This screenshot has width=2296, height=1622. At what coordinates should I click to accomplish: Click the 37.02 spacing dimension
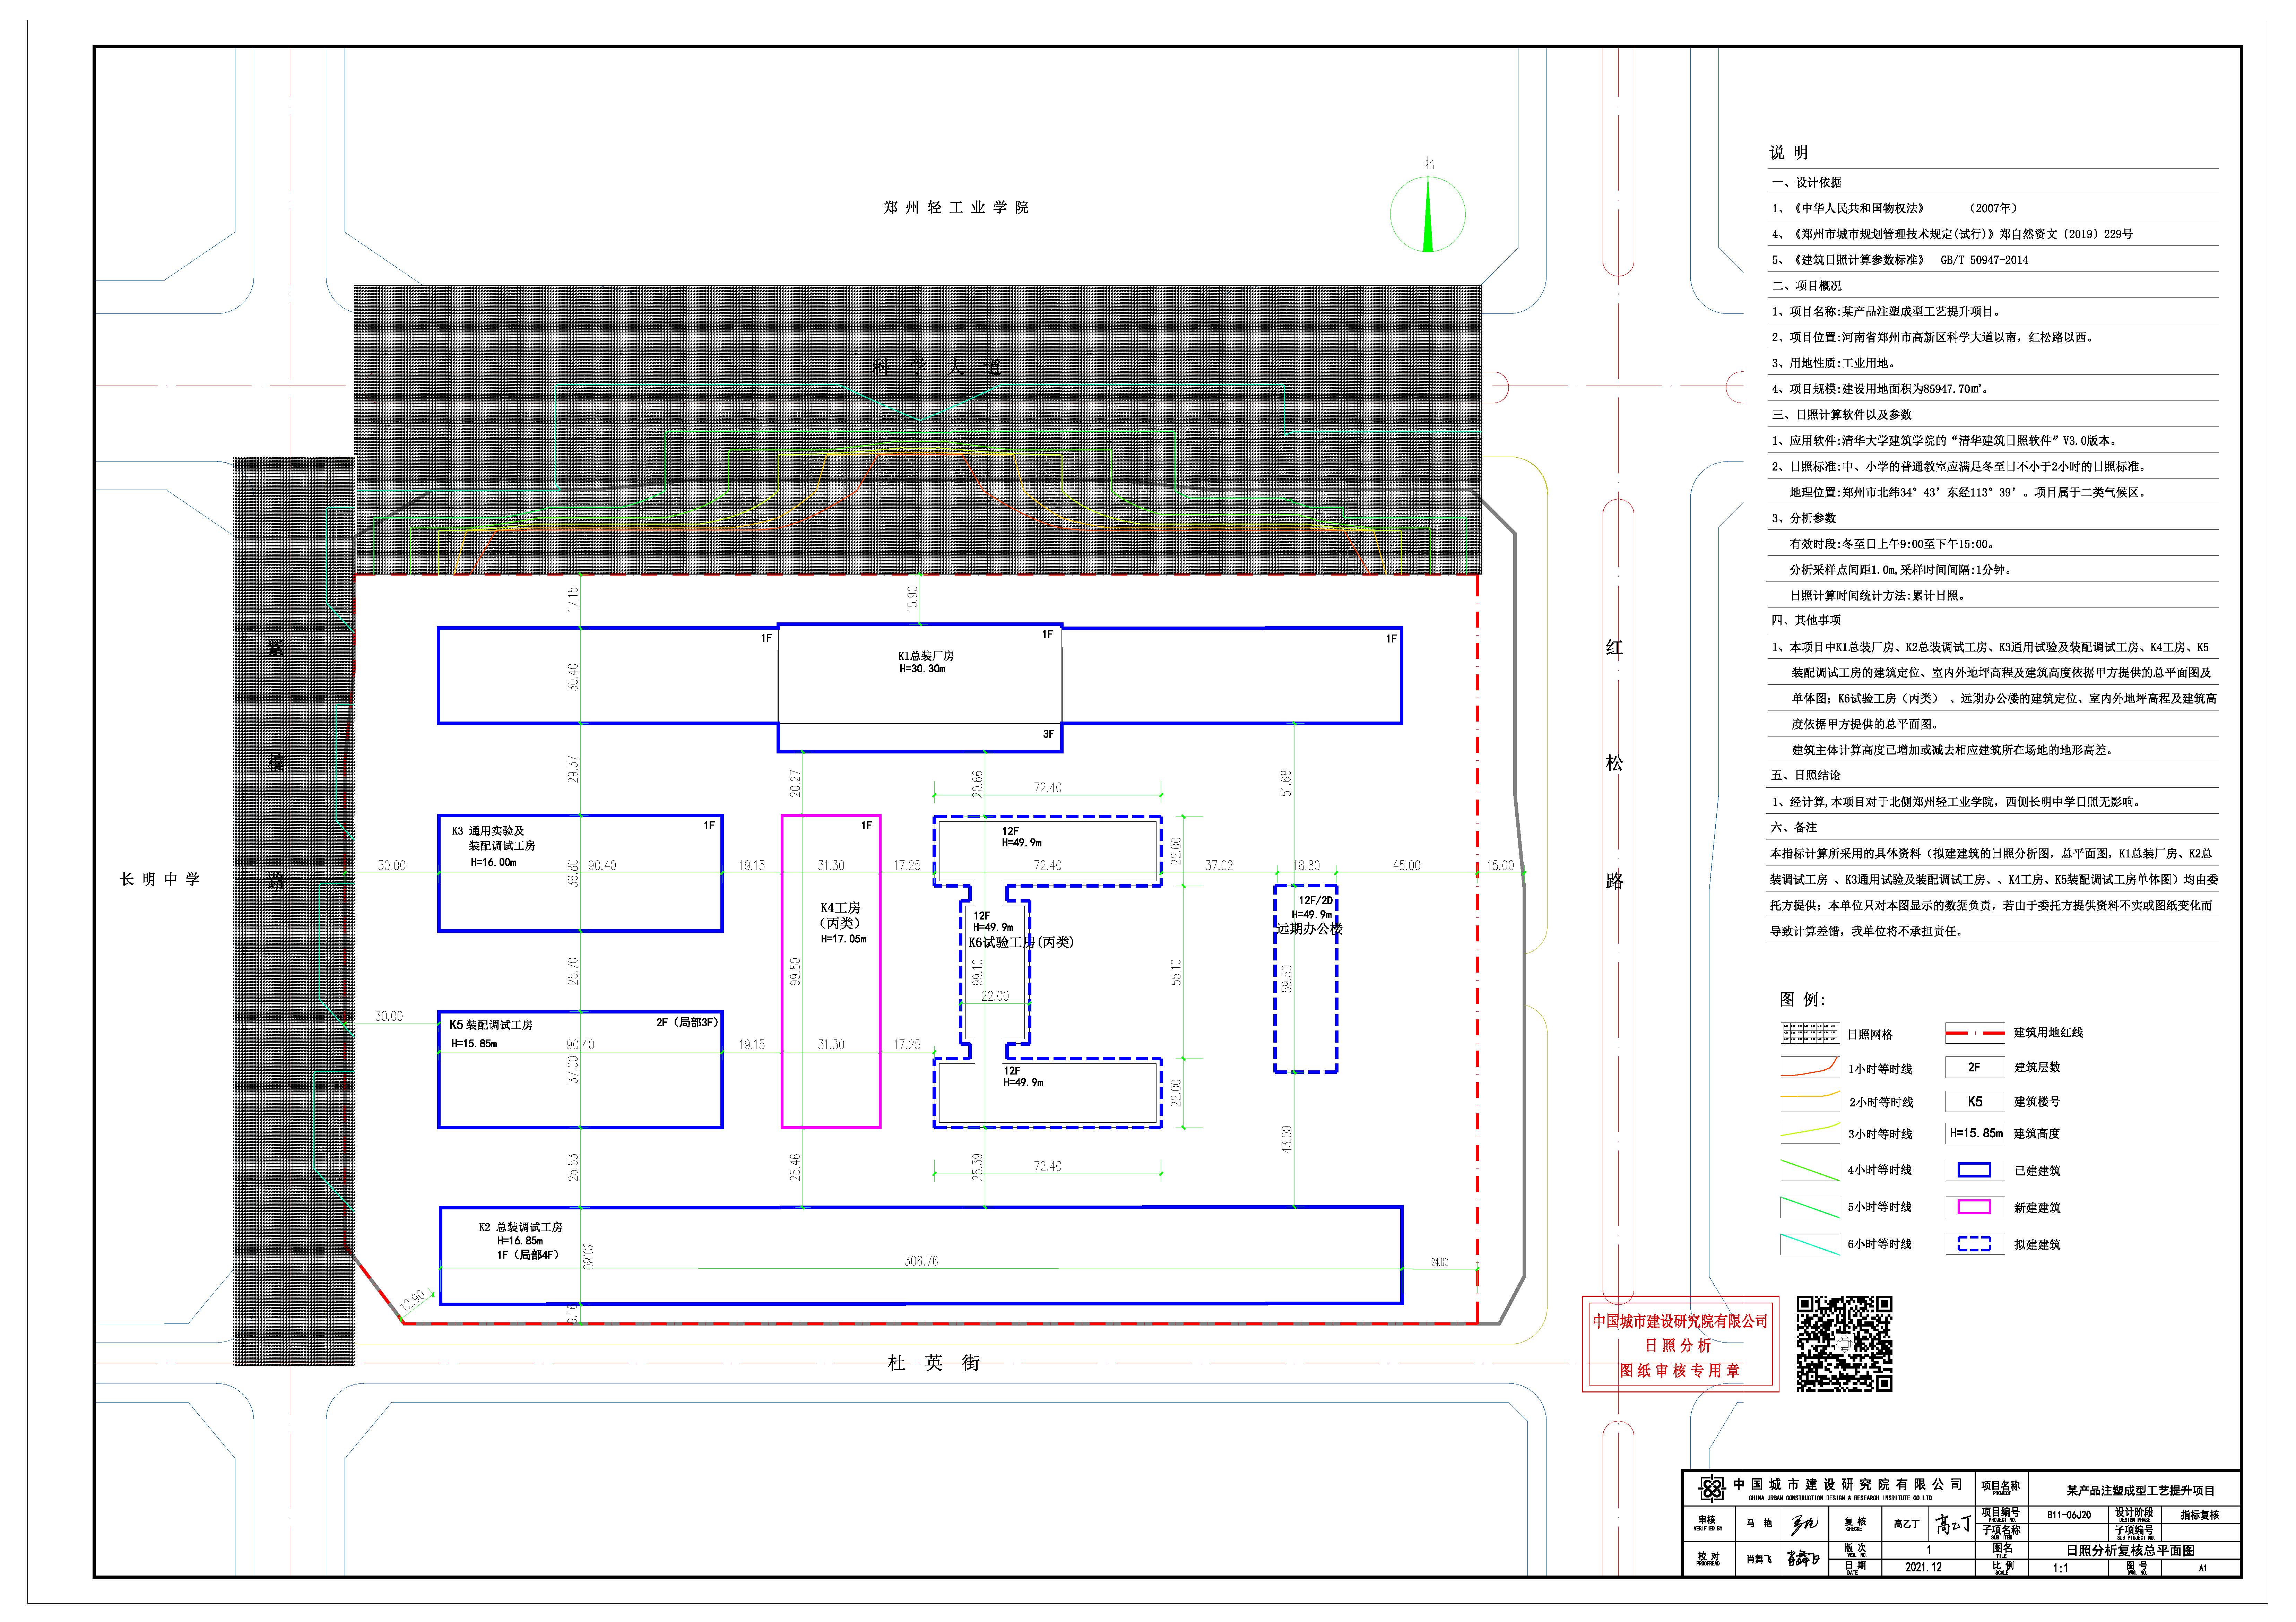1219,865
